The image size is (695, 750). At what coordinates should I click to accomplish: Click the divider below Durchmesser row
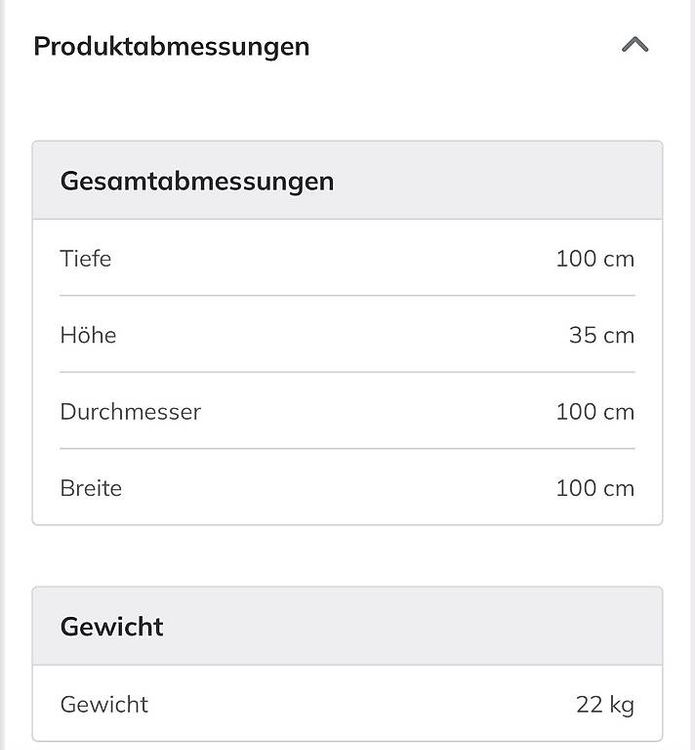tap(347, 449)
